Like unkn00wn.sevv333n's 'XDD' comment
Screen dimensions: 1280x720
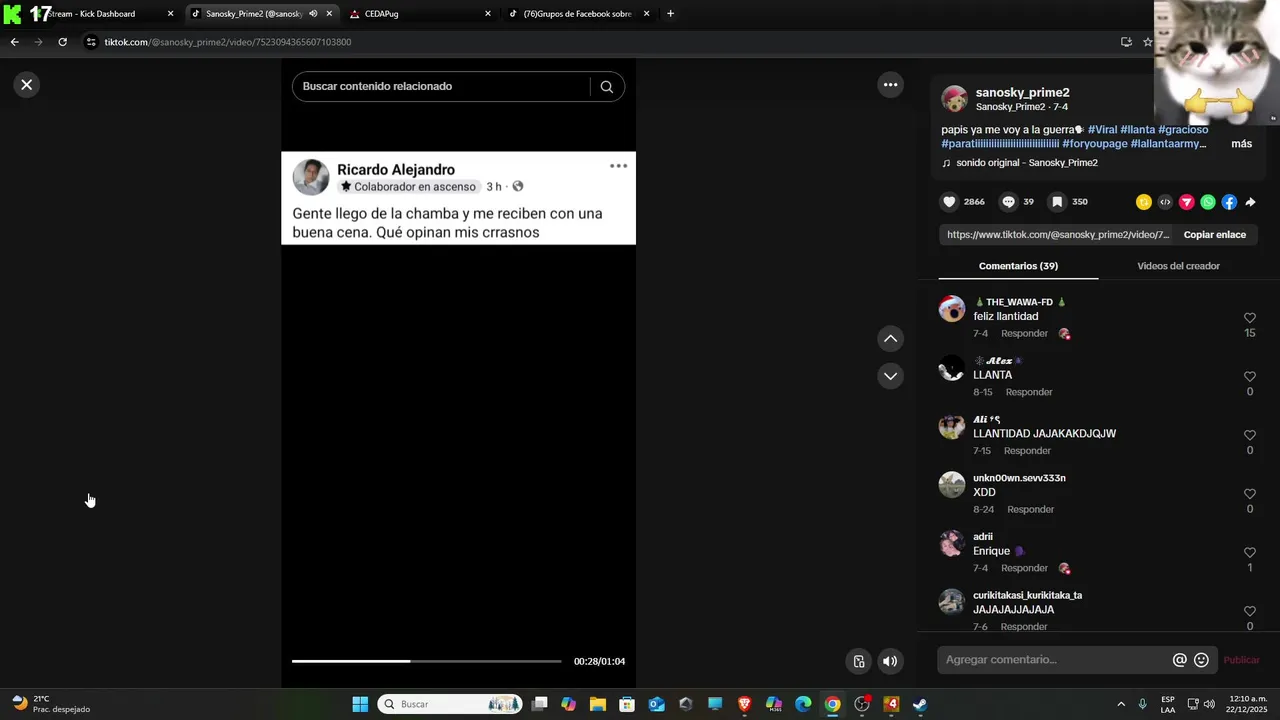(x=1249, y=494)
